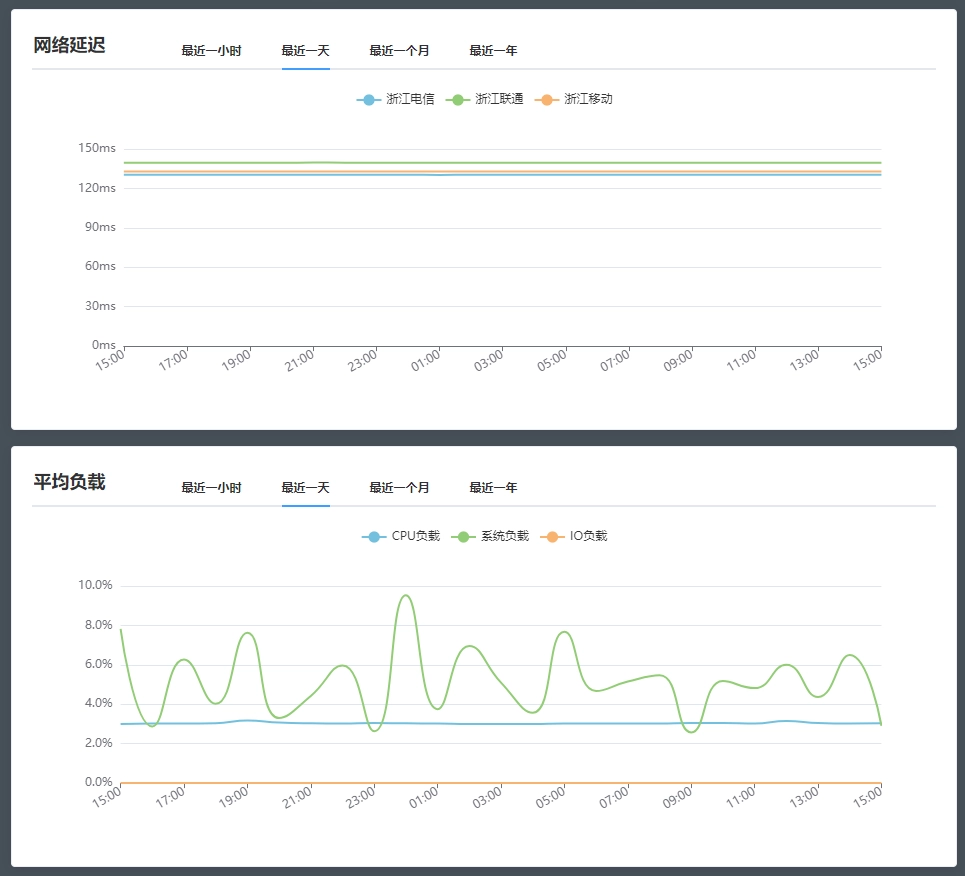Toggle 浙江移动 legend series visibility
965x876 pixels.
pos(574,99)
